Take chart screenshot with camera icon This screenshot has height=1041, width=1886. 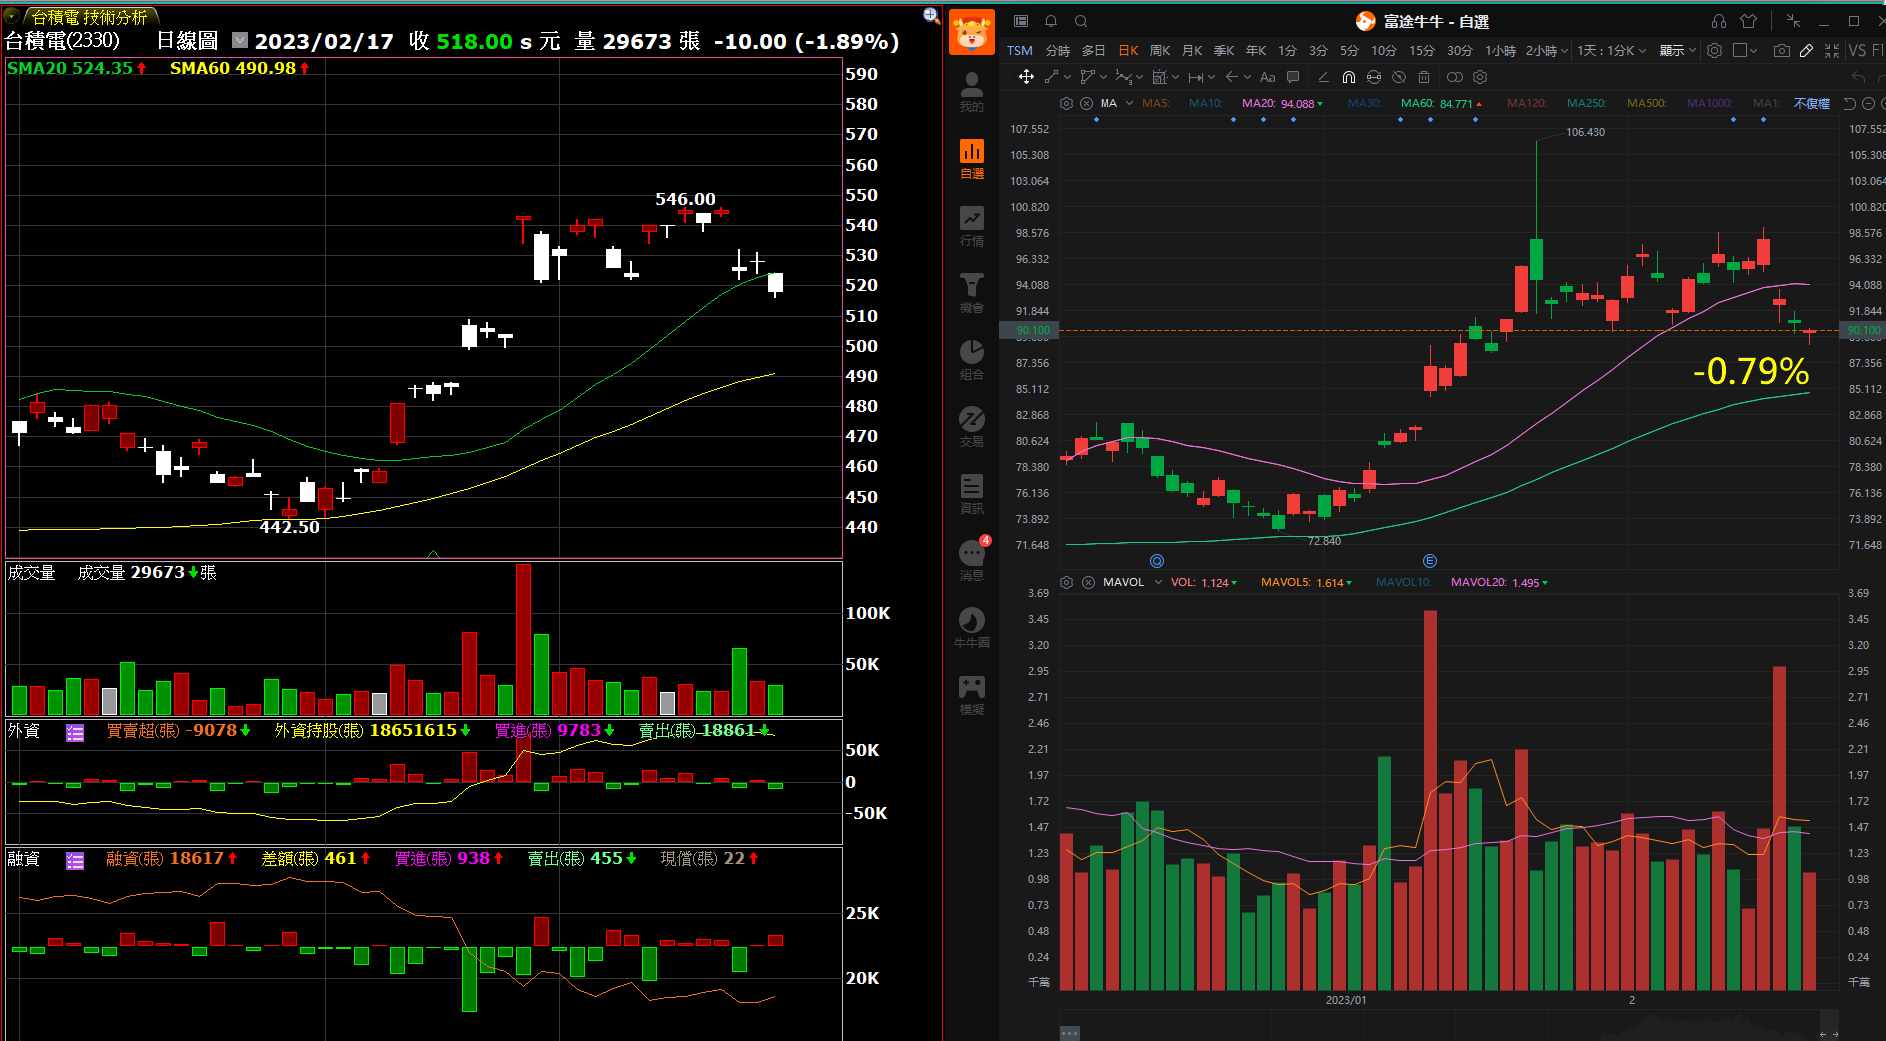1782,50
